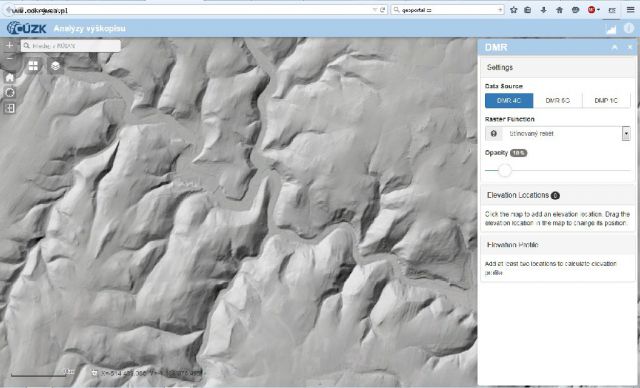
Task: Activate the find my location button
Action: click(10, 93)
